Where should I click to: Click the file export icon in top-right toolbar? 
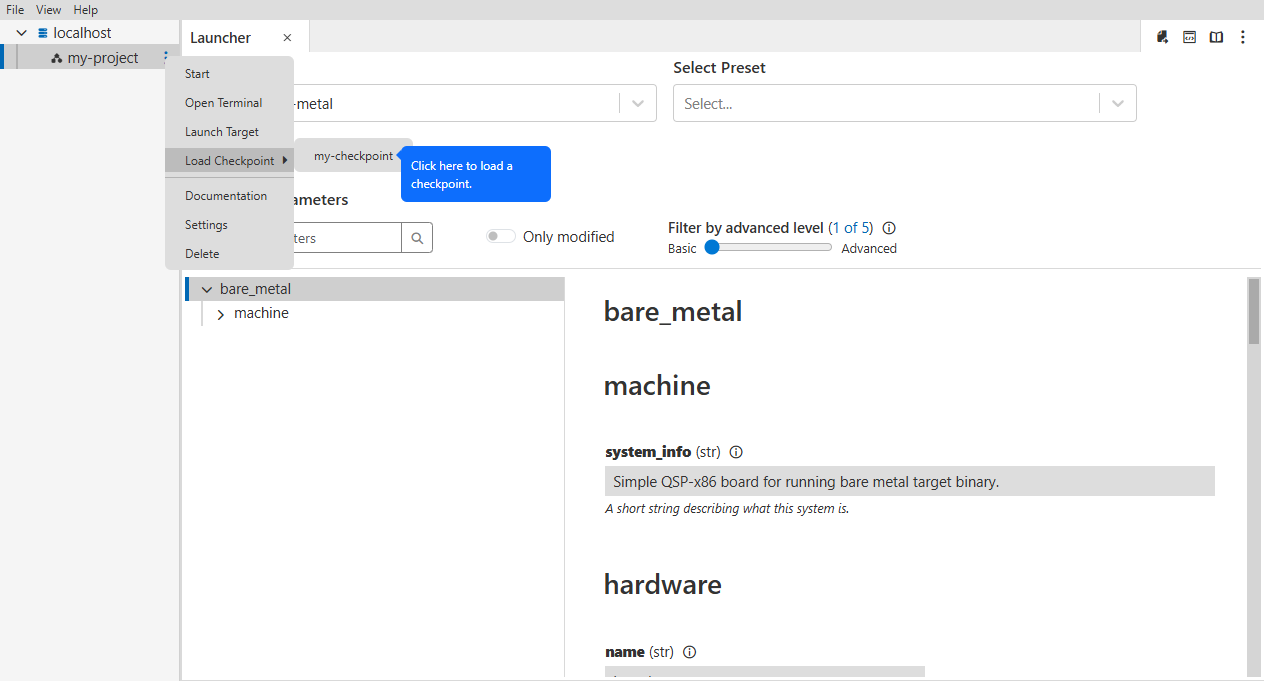tap(1163, 37)
